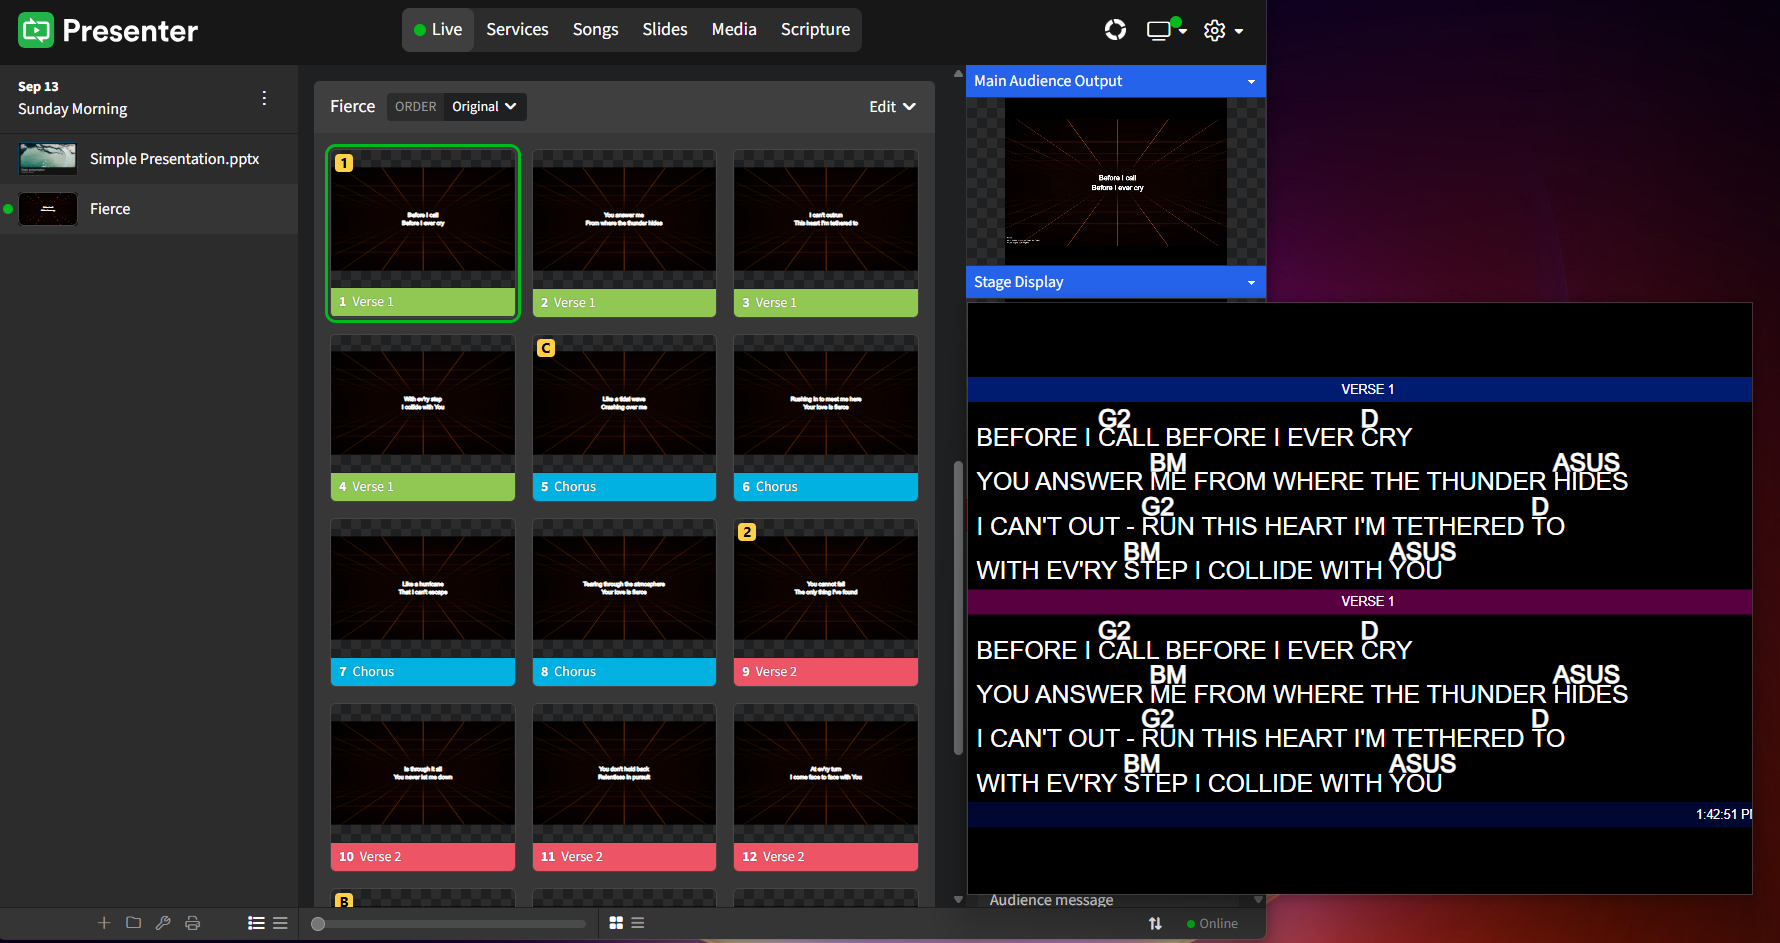This screenshot has width=1780, height=943.
Task: Click the slide panel vertical scrollbar
Action: pos(958,608)
